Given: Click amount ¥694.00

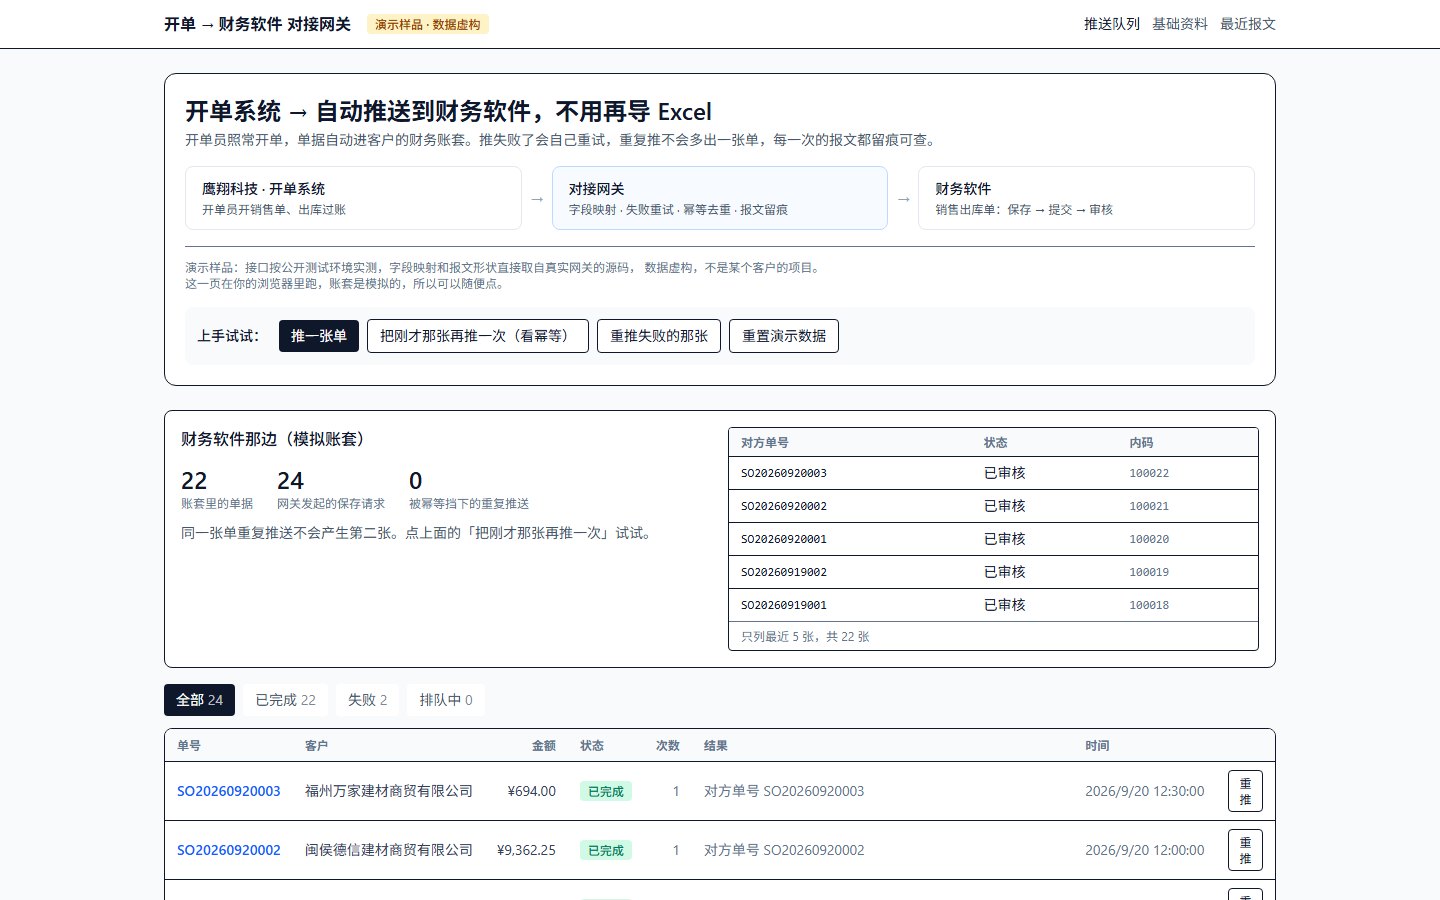Looking at the screenshot, I should 532,791.
